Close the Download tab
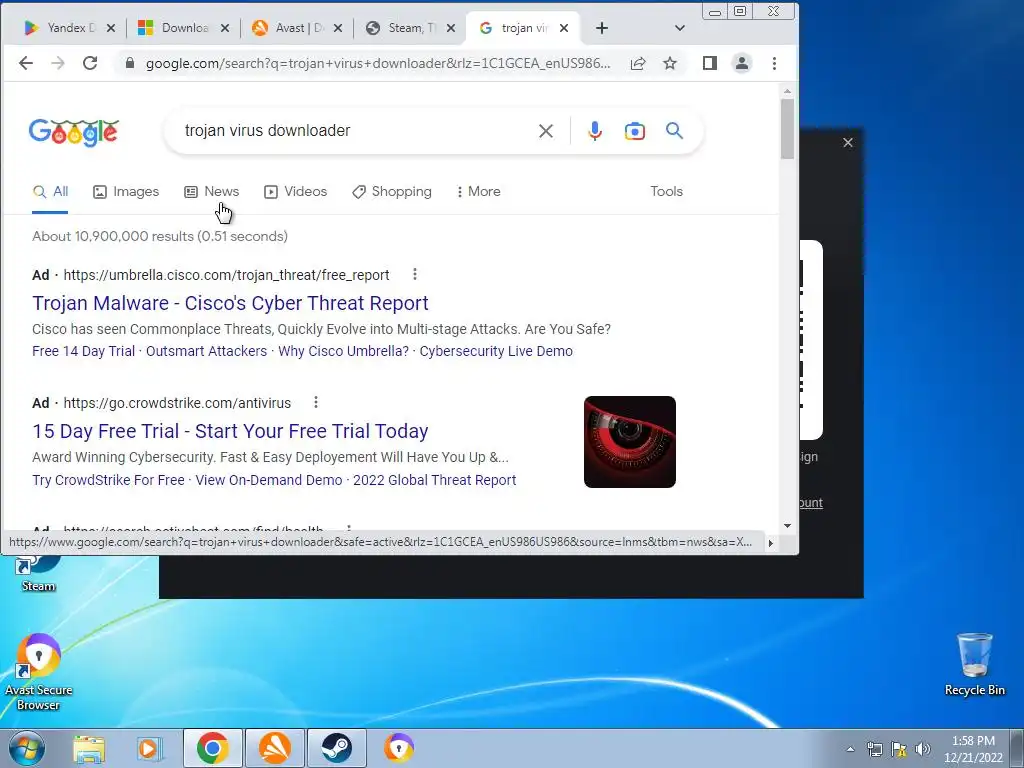The width and height of the screenshot is (1024, 768). 225,28
